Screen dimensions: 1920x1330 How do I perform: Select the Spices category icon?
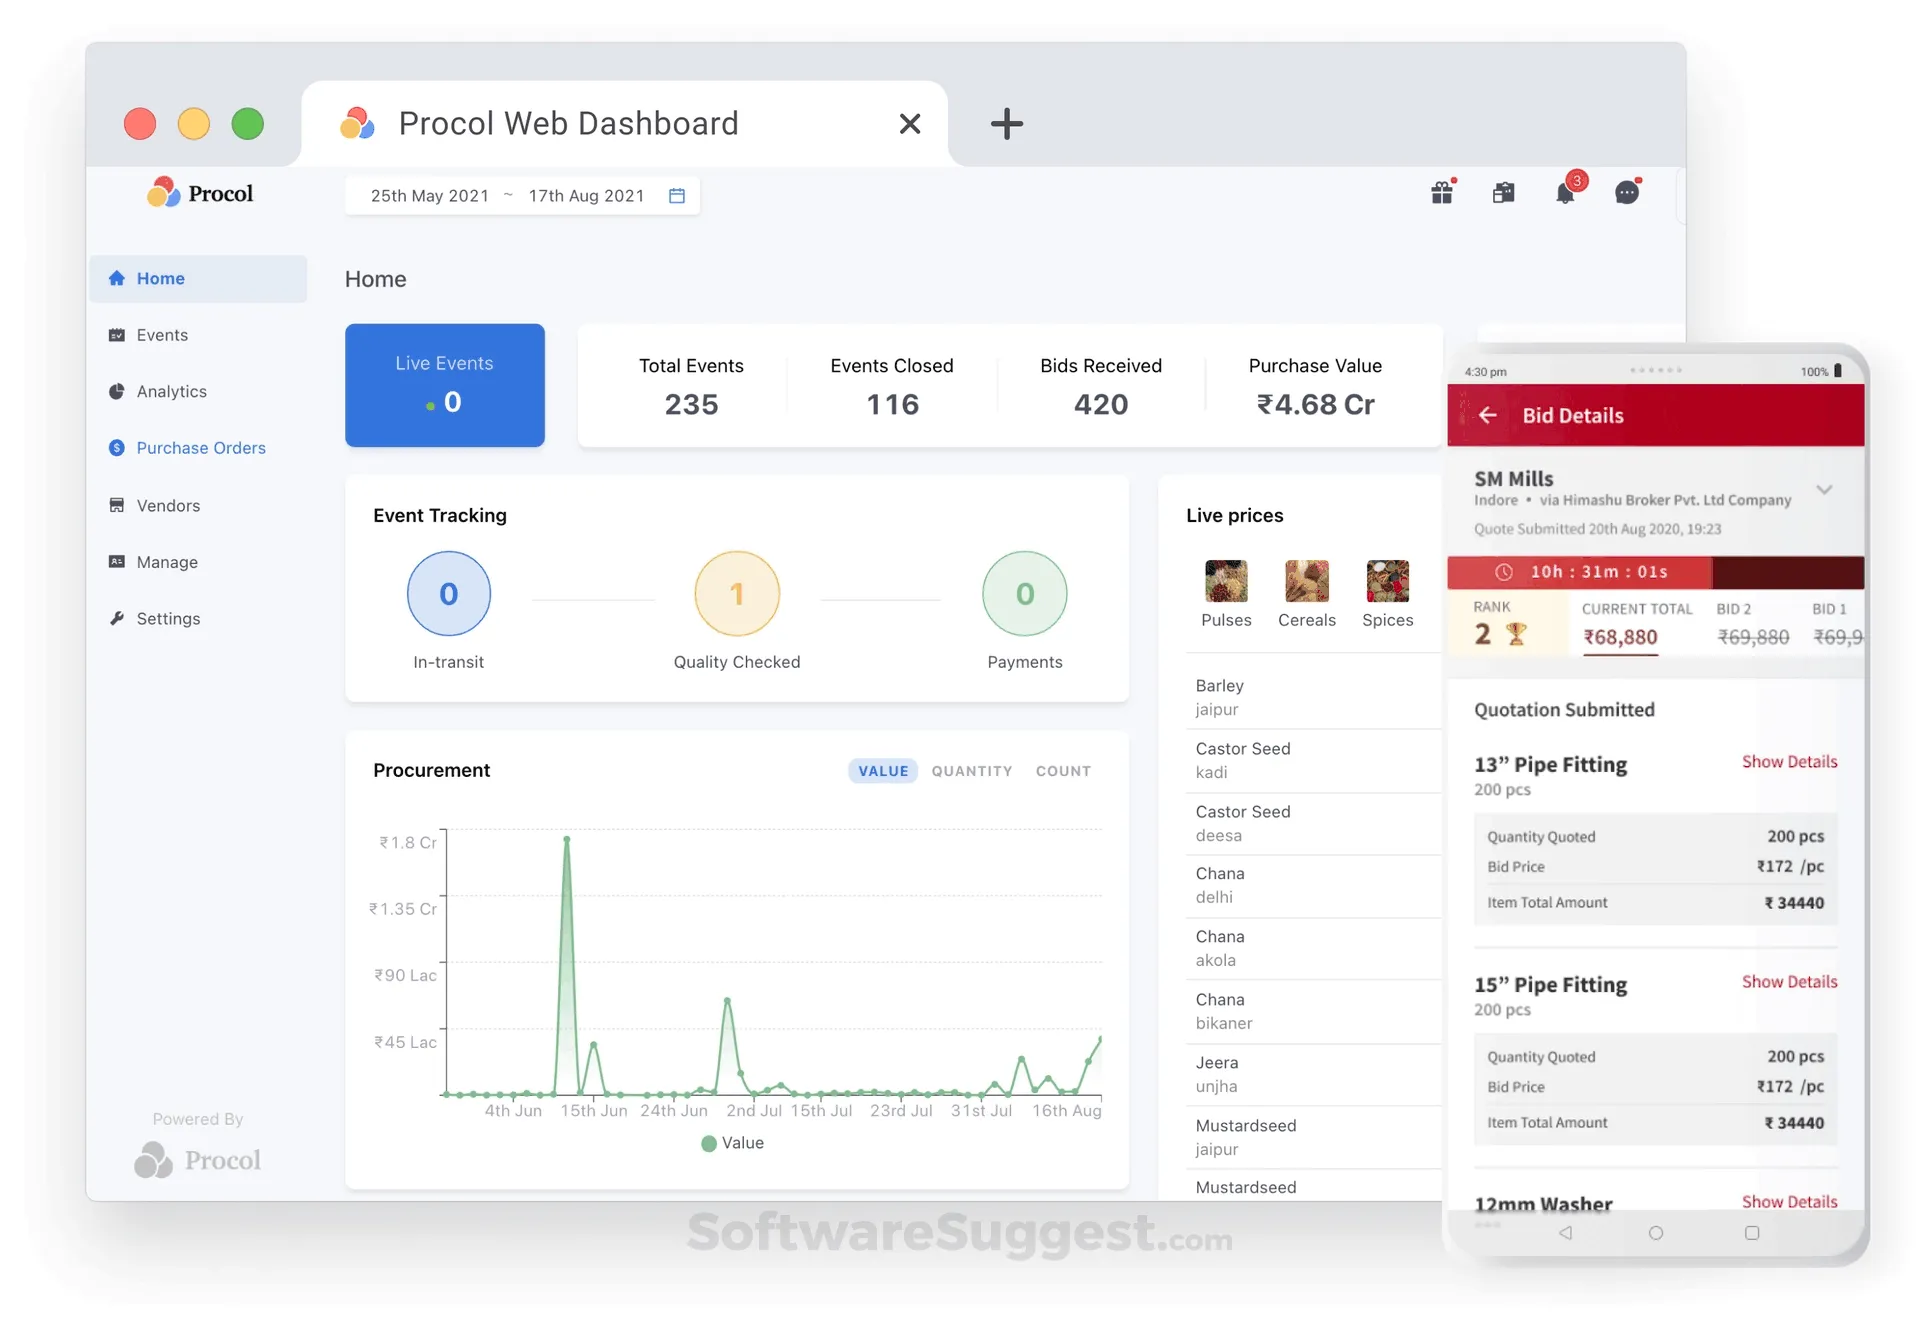tap(1387, 581)
